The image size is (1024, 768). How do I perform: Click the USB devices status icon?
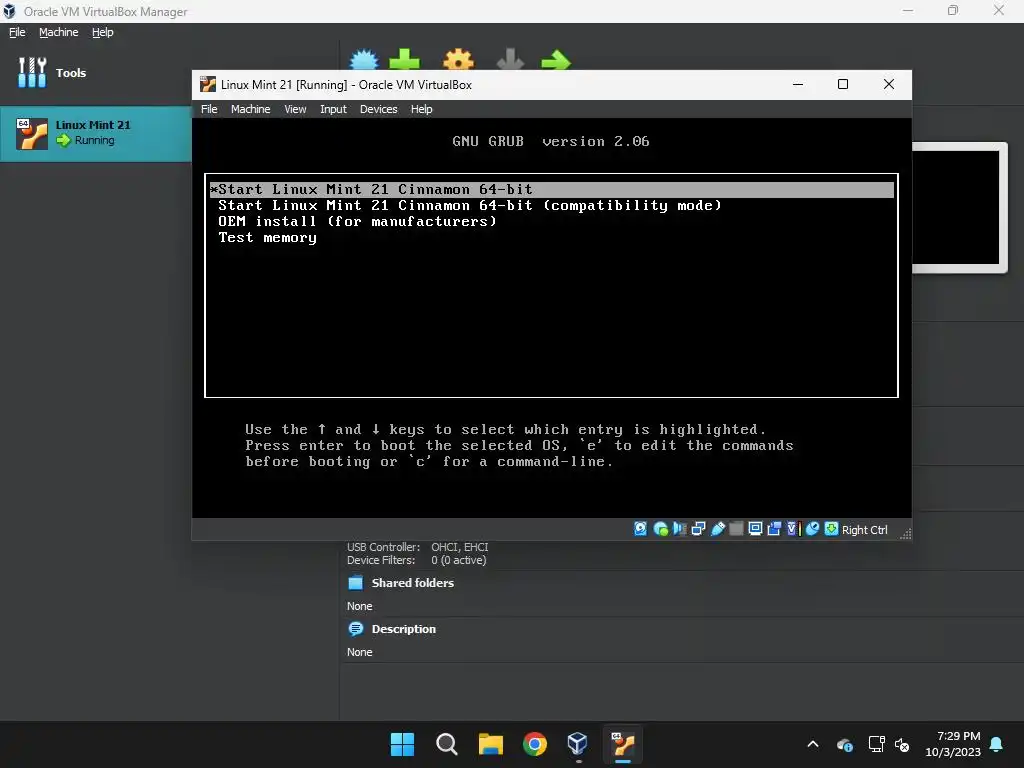[x=717, y=529]
